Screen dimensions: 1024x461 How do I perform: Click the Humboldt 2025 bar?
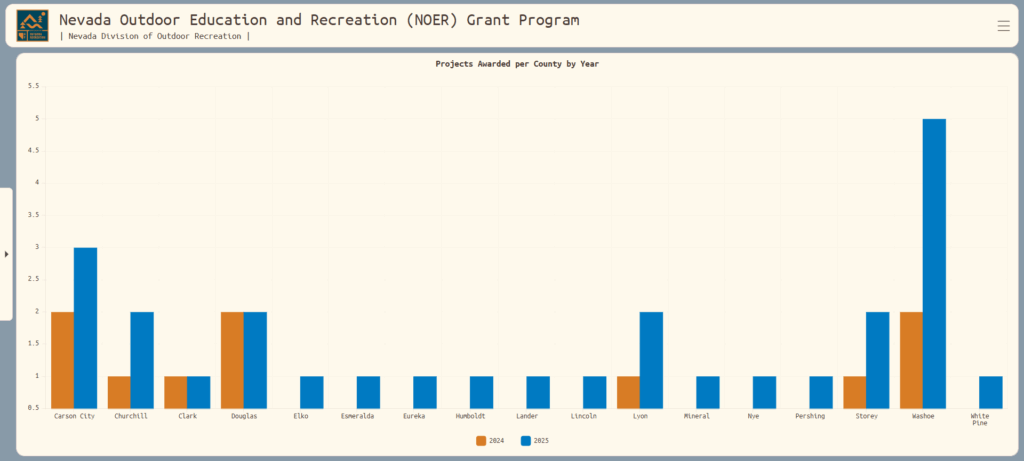482,392
